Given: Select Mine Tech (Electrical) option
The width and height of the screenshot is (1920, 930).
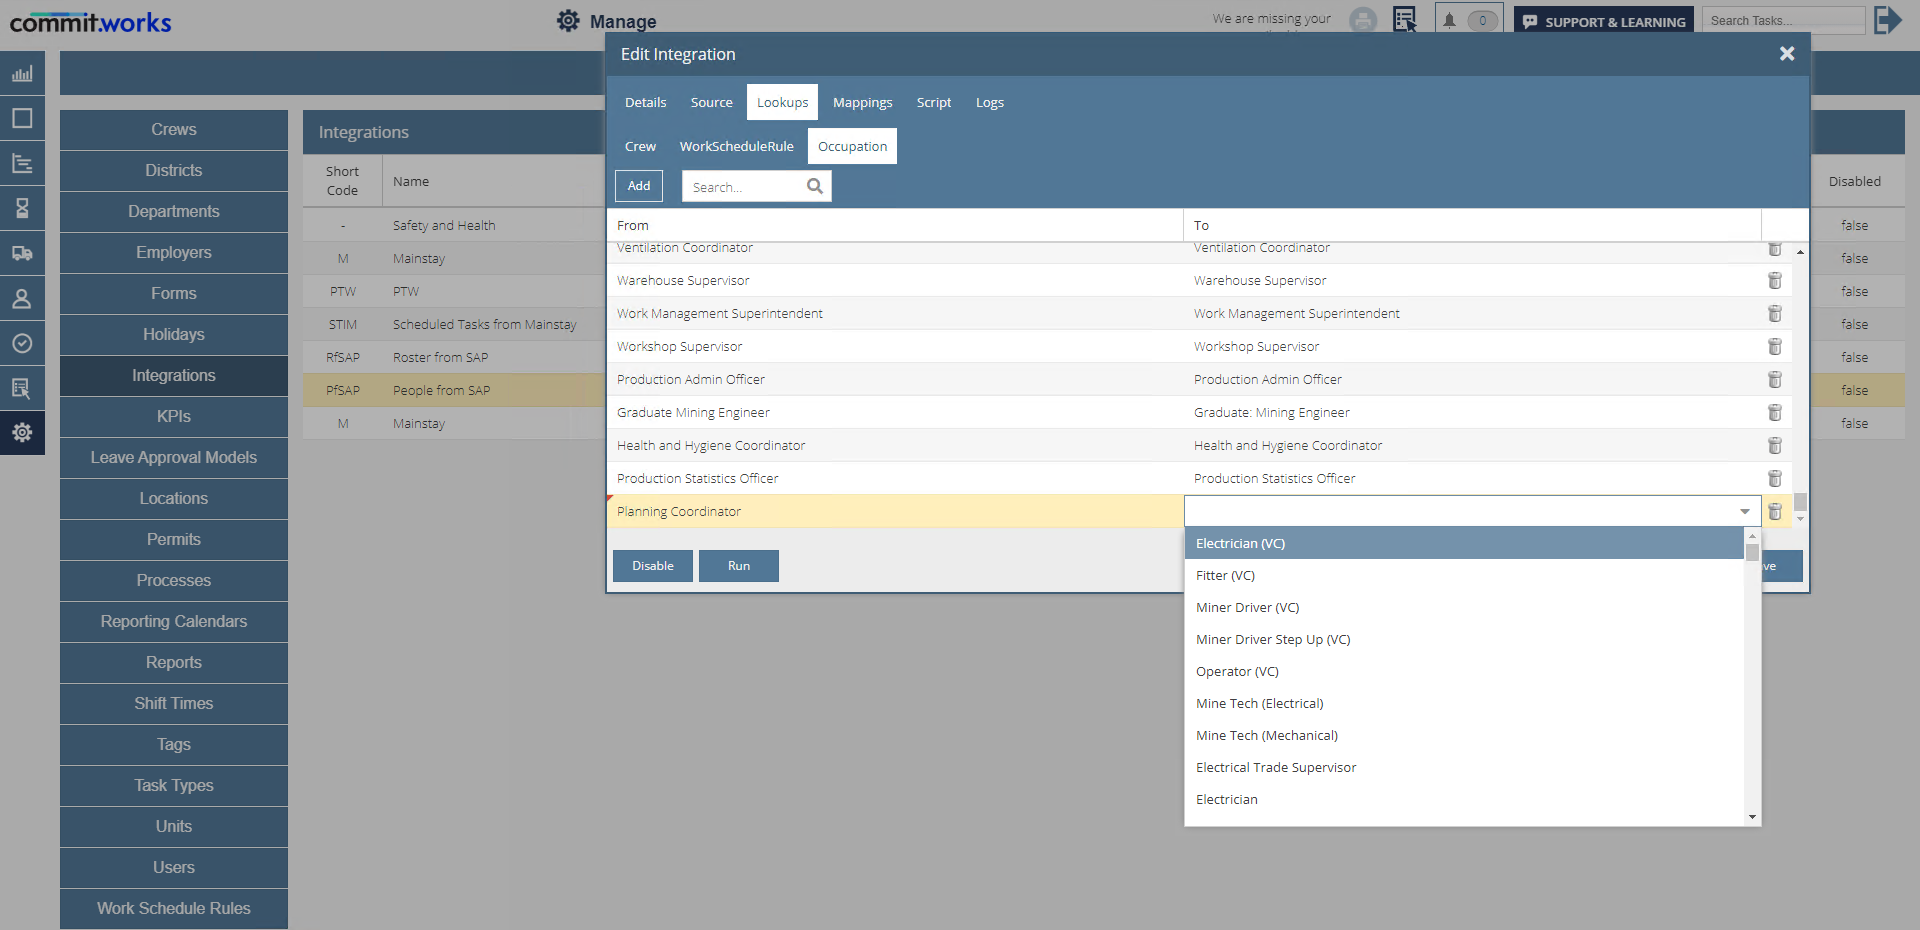Looking at the screenshot, I should (x=1464, y=704).
